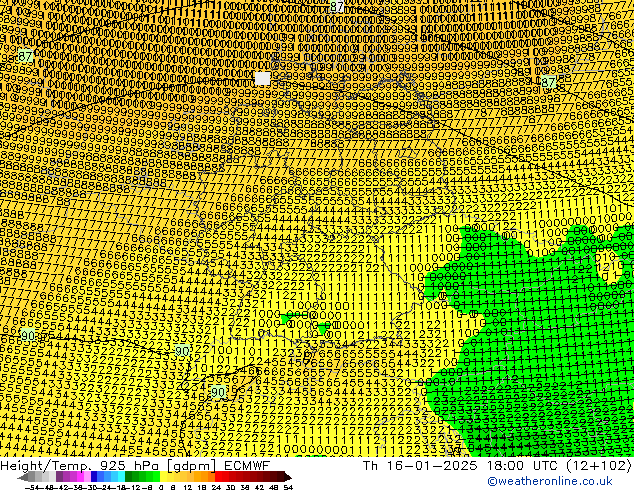Click the Height/Temp. 925 hPa ECMWF title
Viewport: 634px width, 490px height.
pyautogui.click(x=135, y=465)
